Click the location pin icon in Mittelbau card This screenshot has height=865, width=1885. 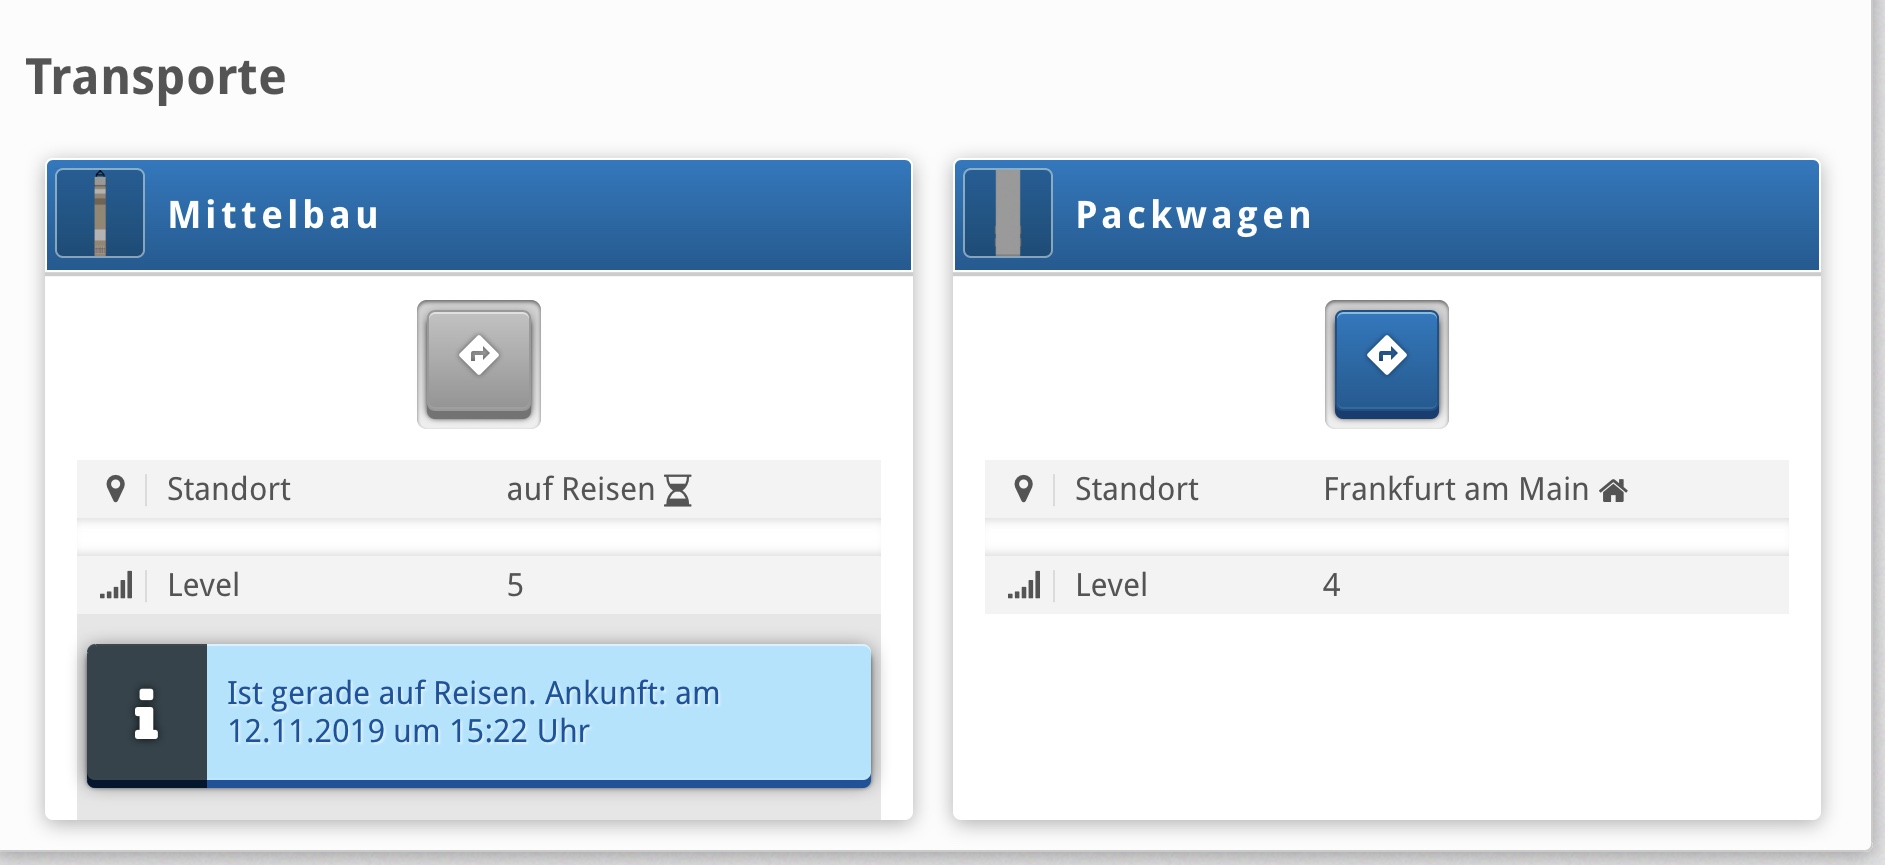click(116, 489)
